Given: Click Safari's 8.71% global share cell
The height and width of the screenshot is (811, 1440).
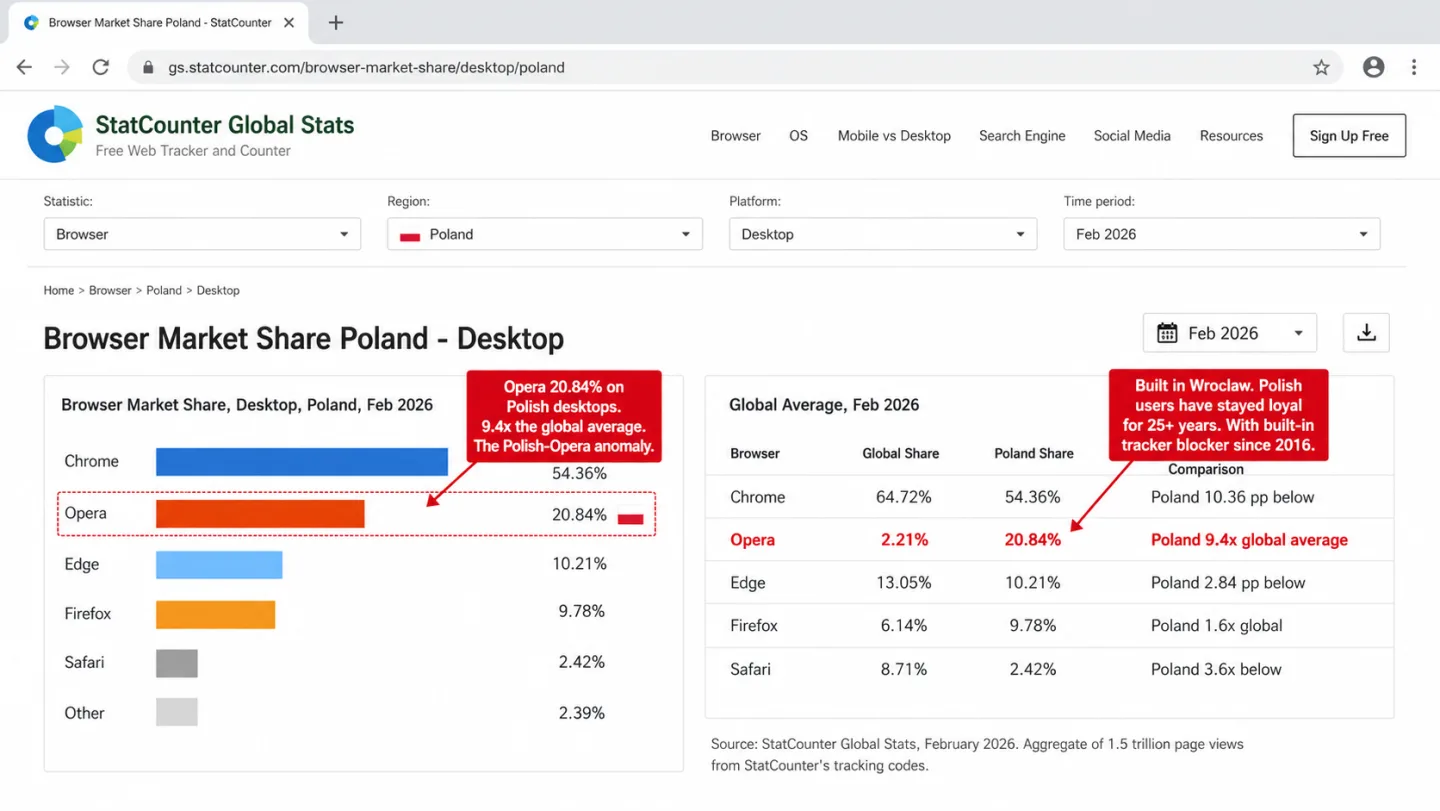Looking at the screenshot, I should [x=904, y=669].
